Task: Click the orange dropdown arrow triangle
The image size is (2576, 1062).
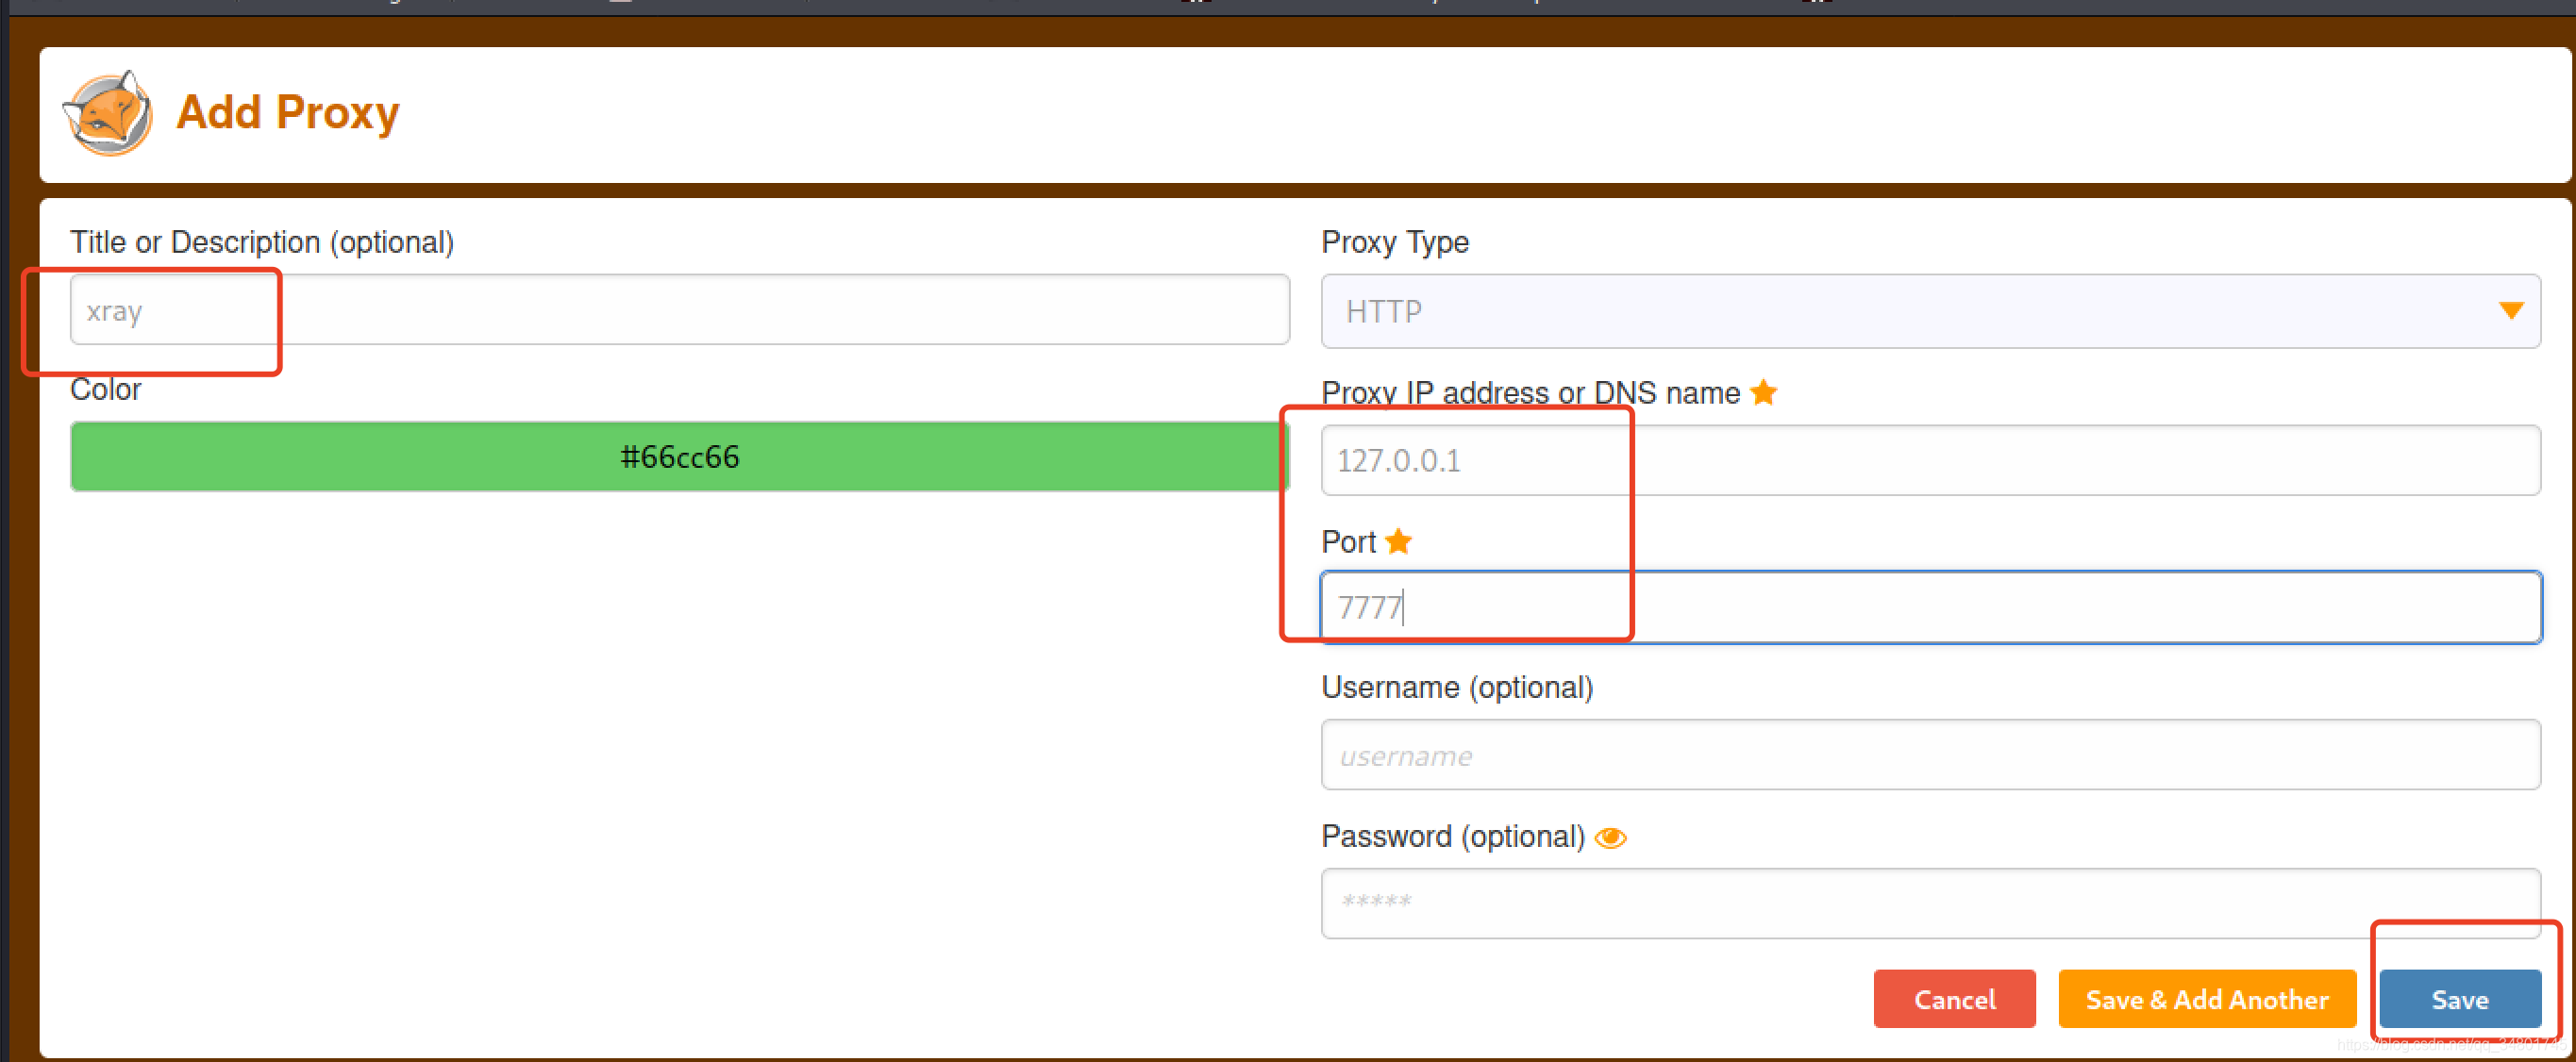Action: click(x=2510, y=311)
